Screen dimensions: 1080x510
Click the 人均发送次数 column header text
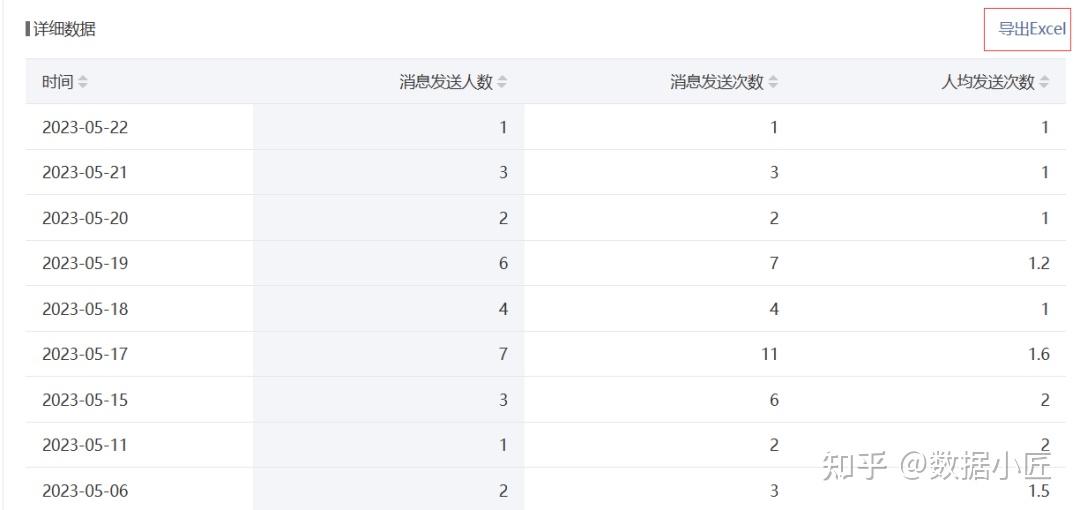988,82
